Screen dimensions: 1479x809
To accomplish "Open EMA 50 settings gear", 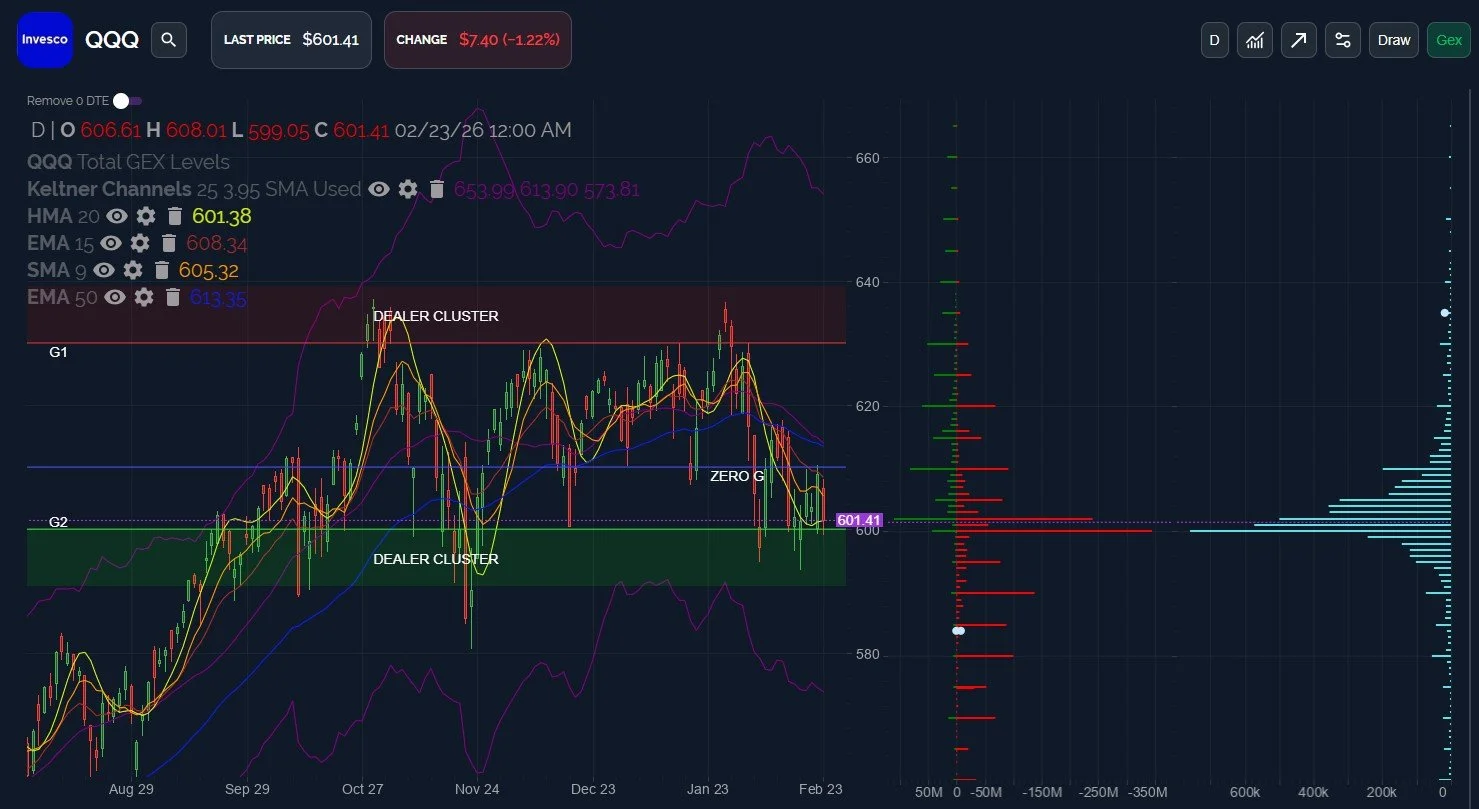I will click(144, 297).
